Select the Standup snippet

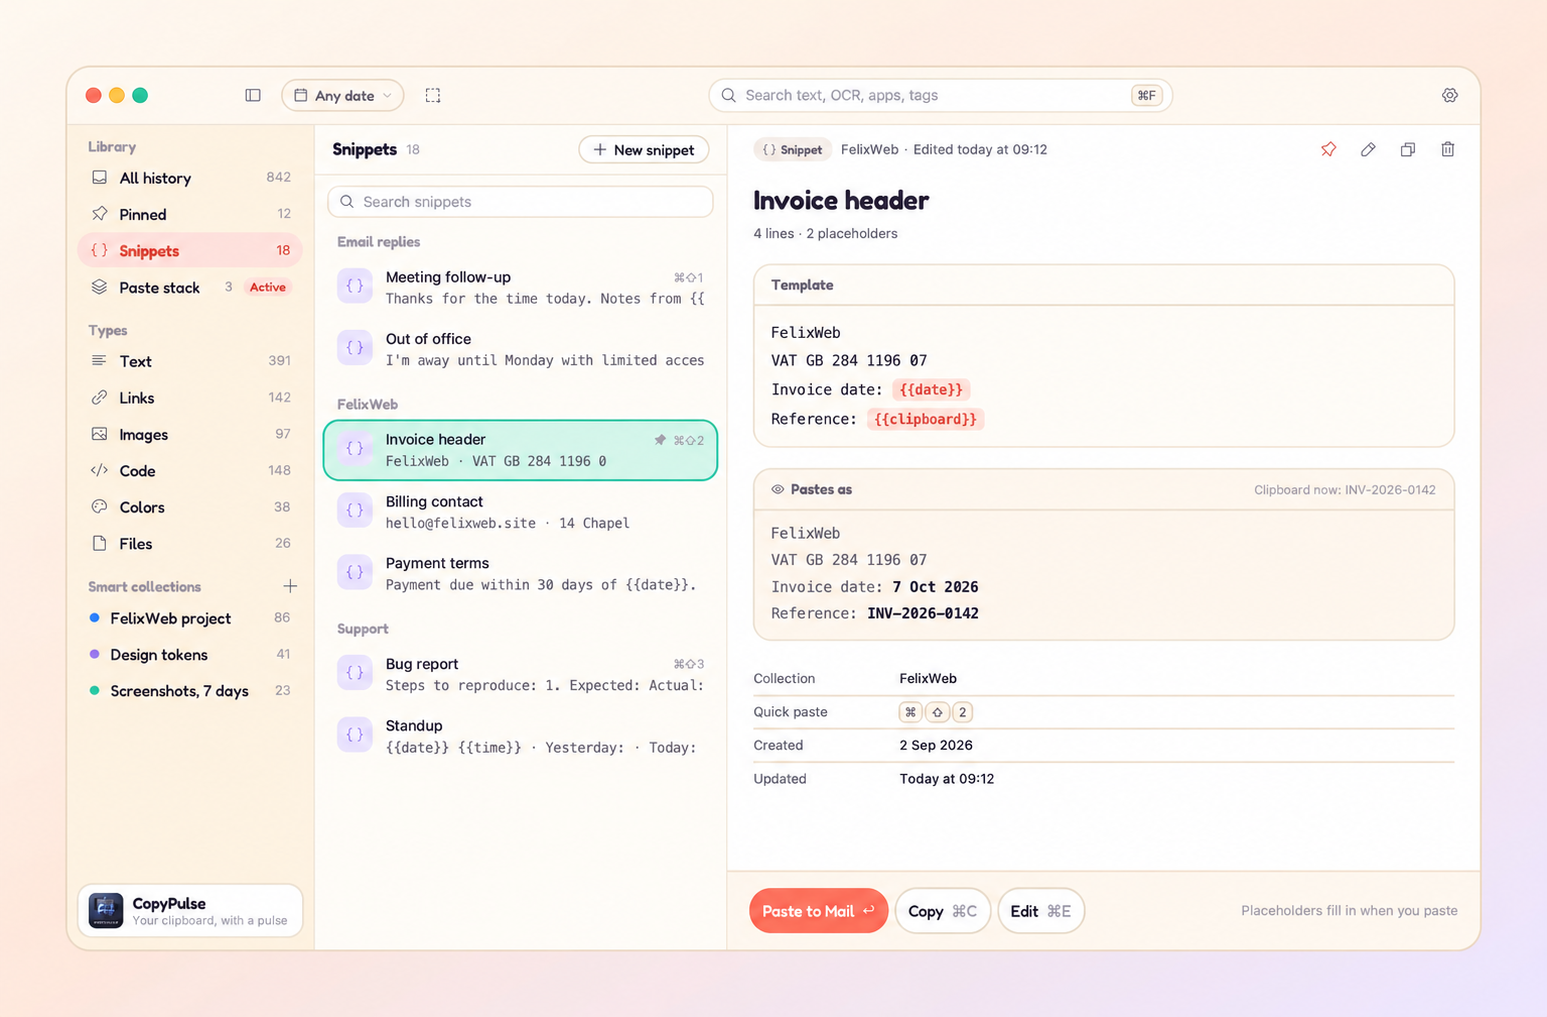[520, 736]
